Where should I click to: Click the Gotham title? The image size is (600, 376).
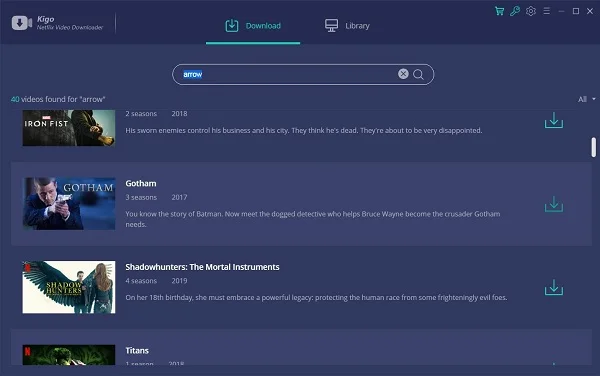(141, 183)
